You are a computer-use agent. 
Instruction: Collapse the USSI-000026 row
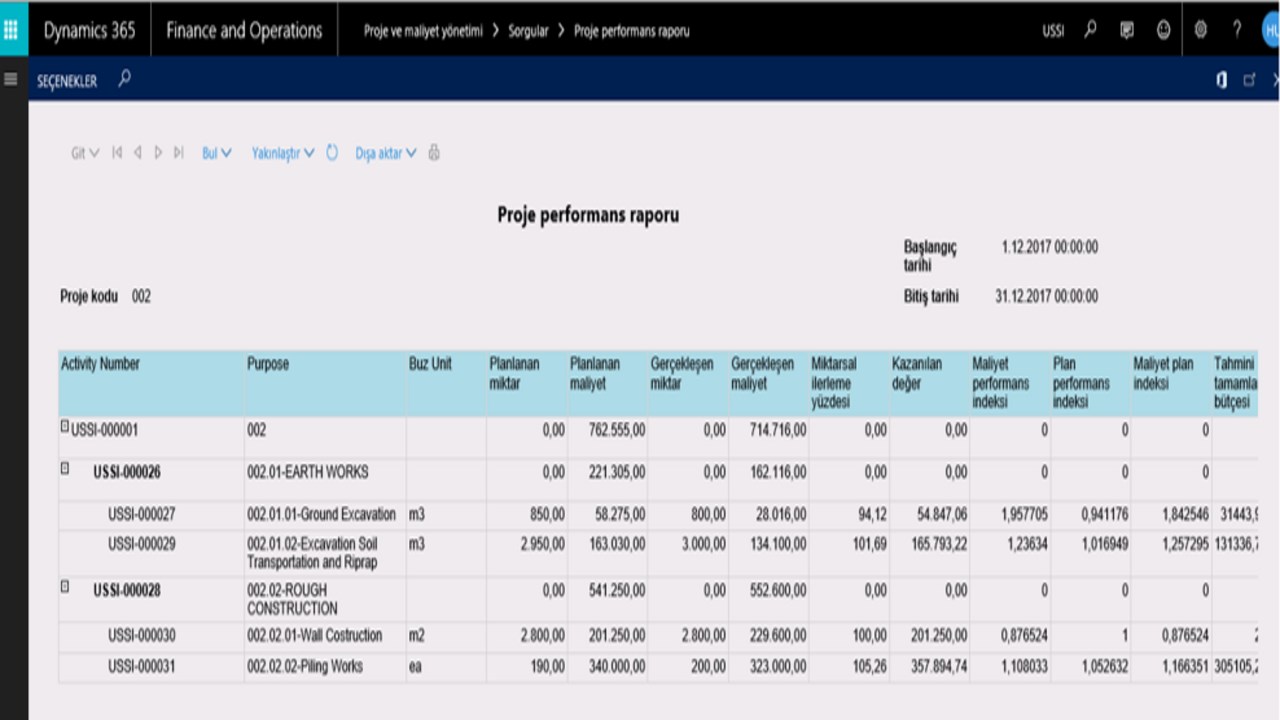(65, 467)
